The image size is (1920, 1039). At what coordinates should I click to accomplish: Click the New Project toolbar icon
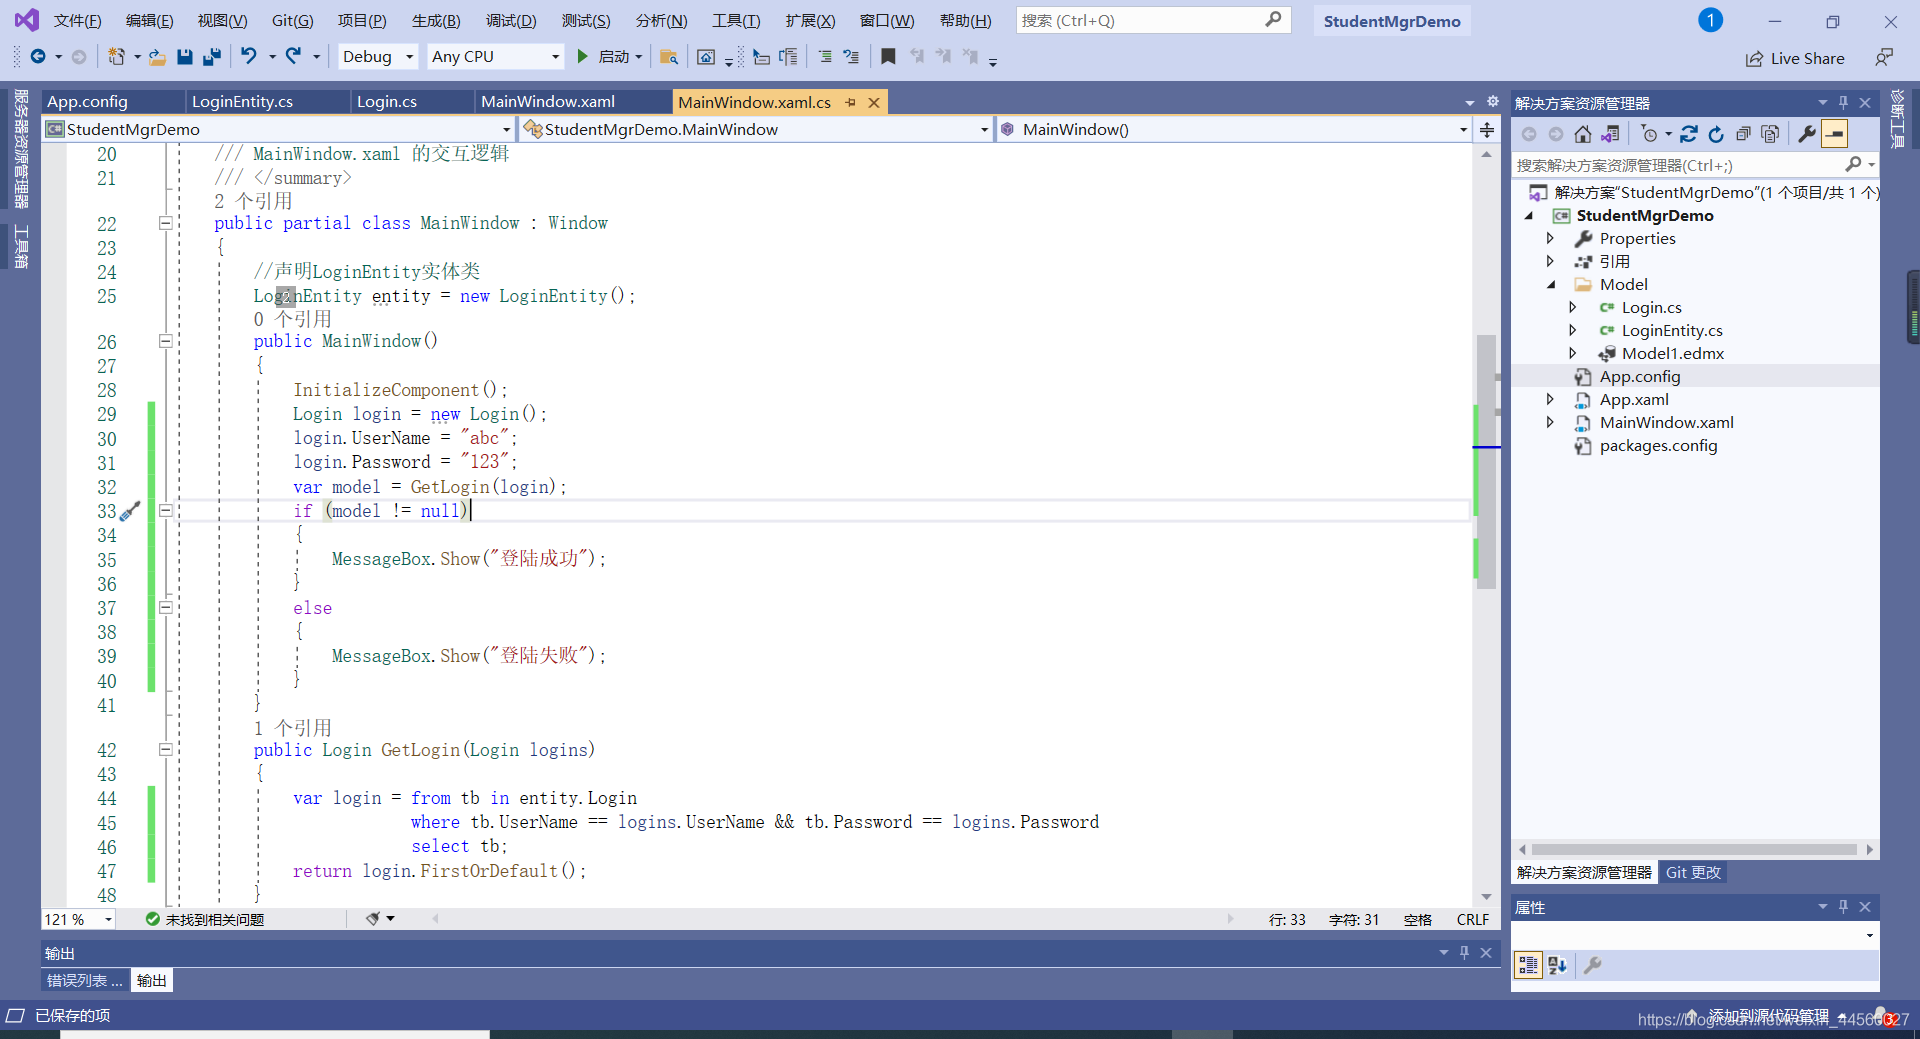[x=117, y=57]
